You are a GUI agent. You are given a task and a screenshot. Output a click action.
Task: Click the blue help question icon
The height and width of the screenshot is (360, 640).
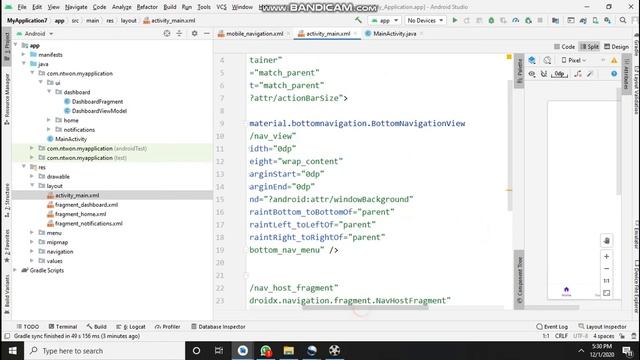[x=614, y=74]
